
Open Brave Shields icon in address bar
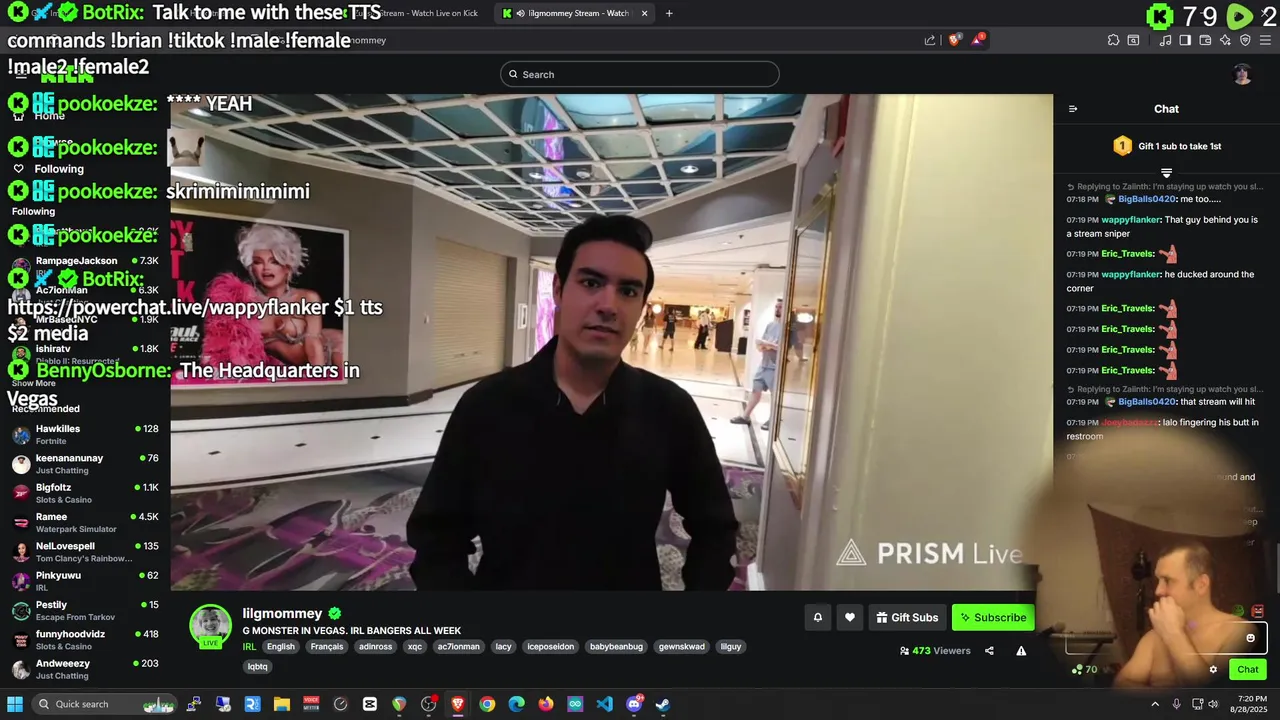tap(954, 40)
